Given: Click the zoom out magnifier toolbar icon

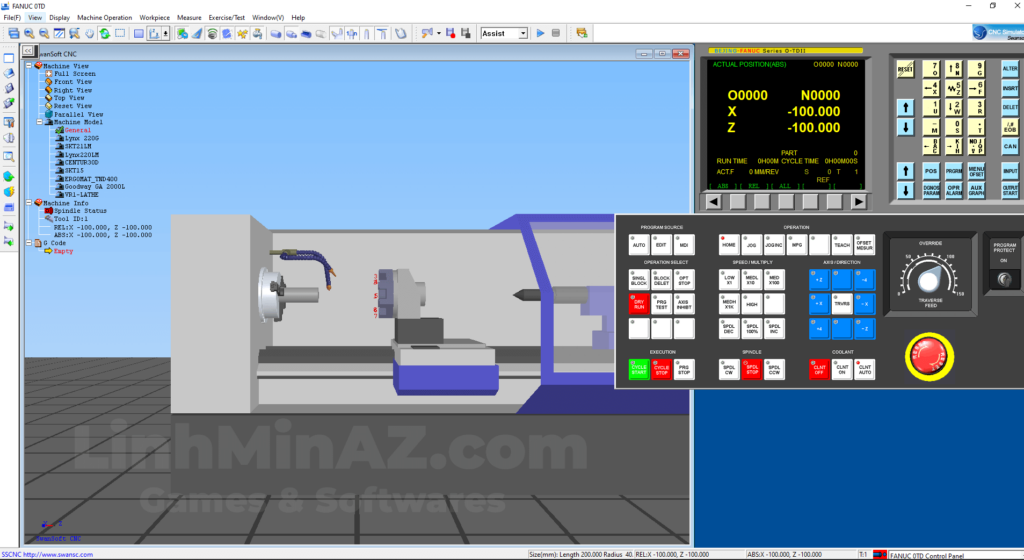Looking at the screenshot, I should click(x=44, y=33).
